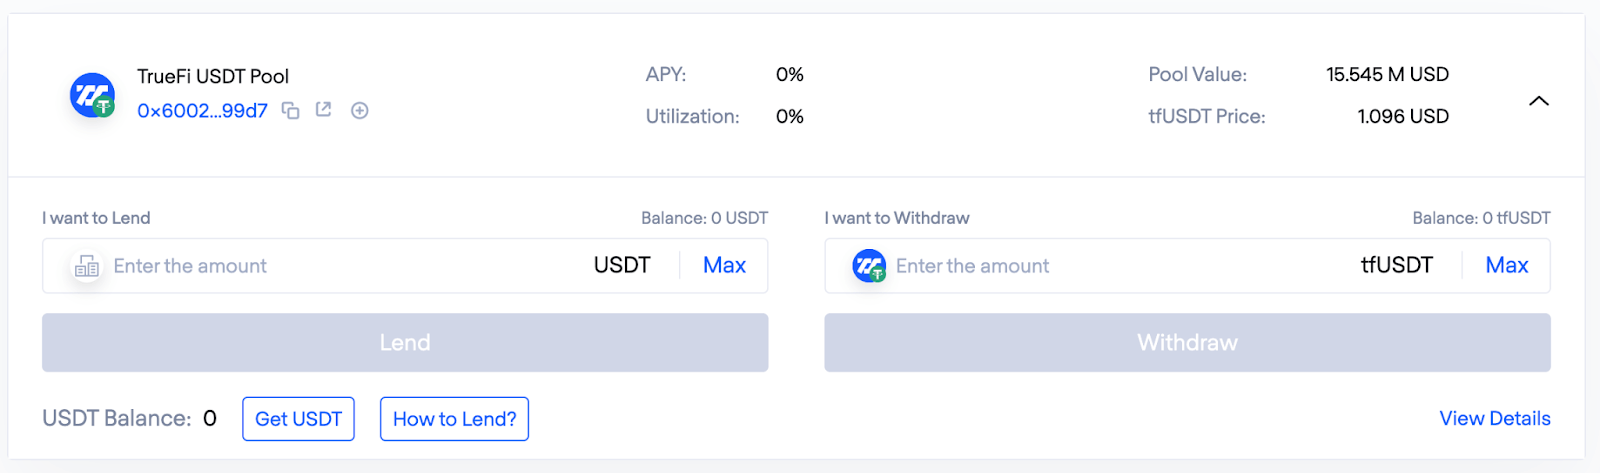Click the Get USDT button
The height and width of the screenshot is (473, 1600).
coord(298,419)
